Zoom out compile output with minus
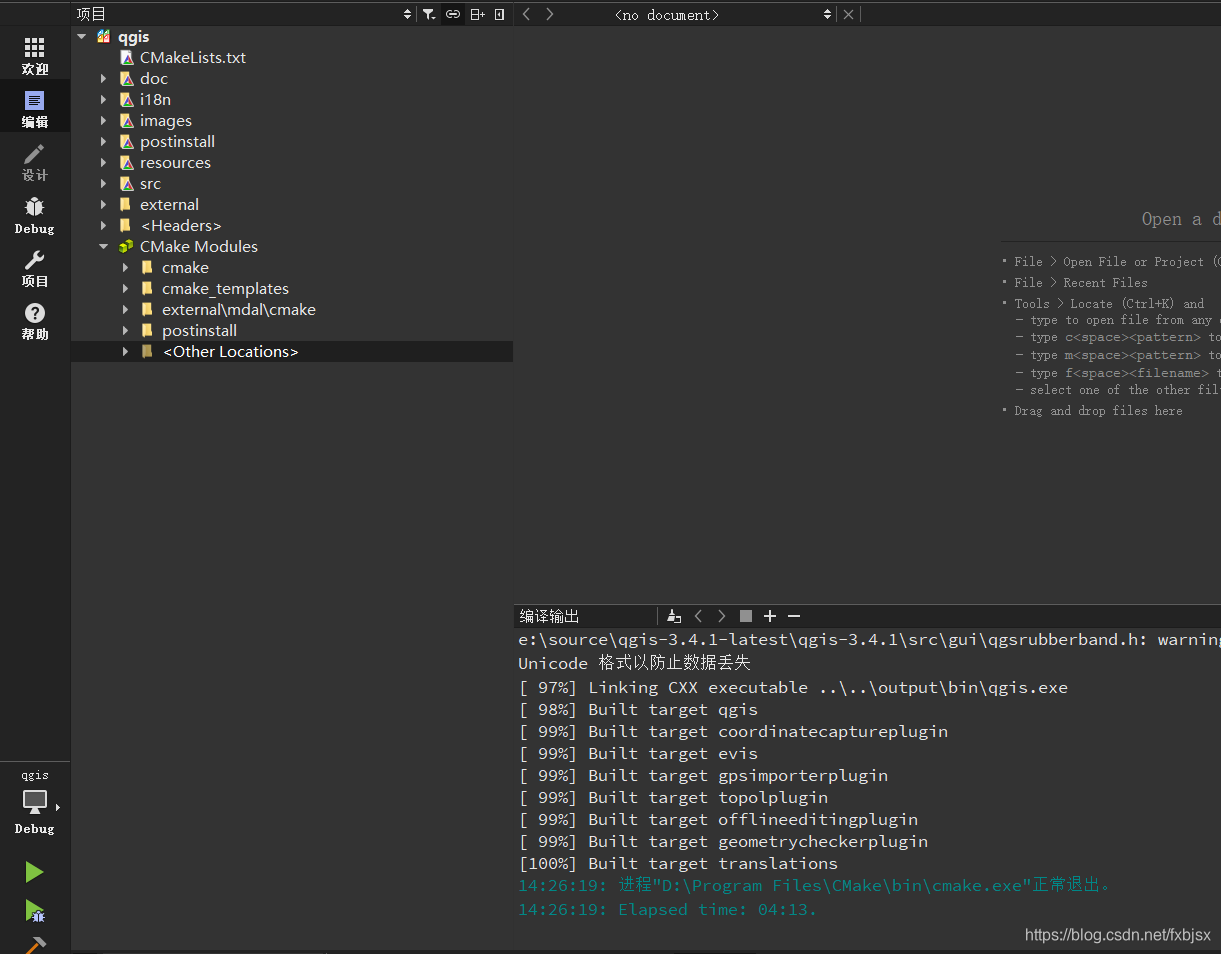Screen dimensions: 1221x954 794,616
